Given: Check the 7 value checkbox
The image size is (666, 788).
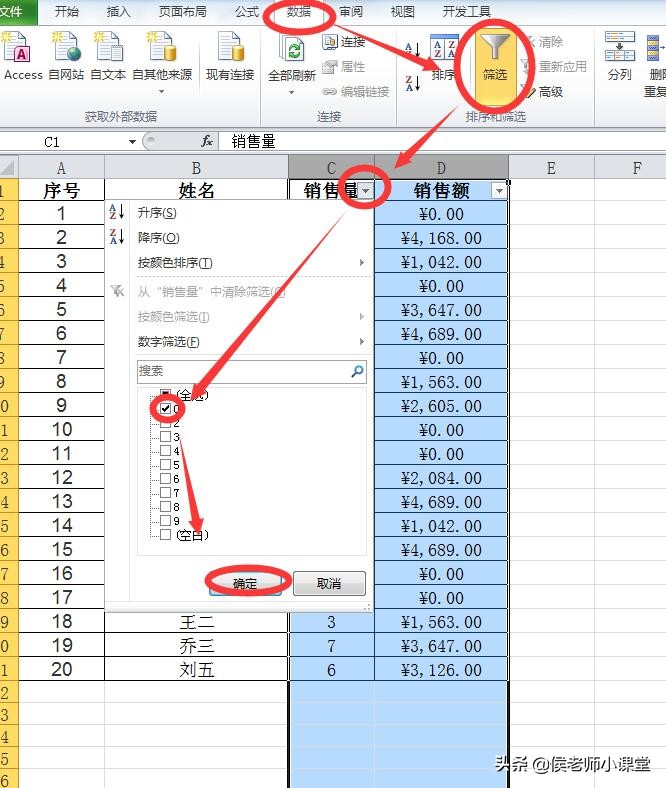Looking at the screenshot, I should (165, 492).
